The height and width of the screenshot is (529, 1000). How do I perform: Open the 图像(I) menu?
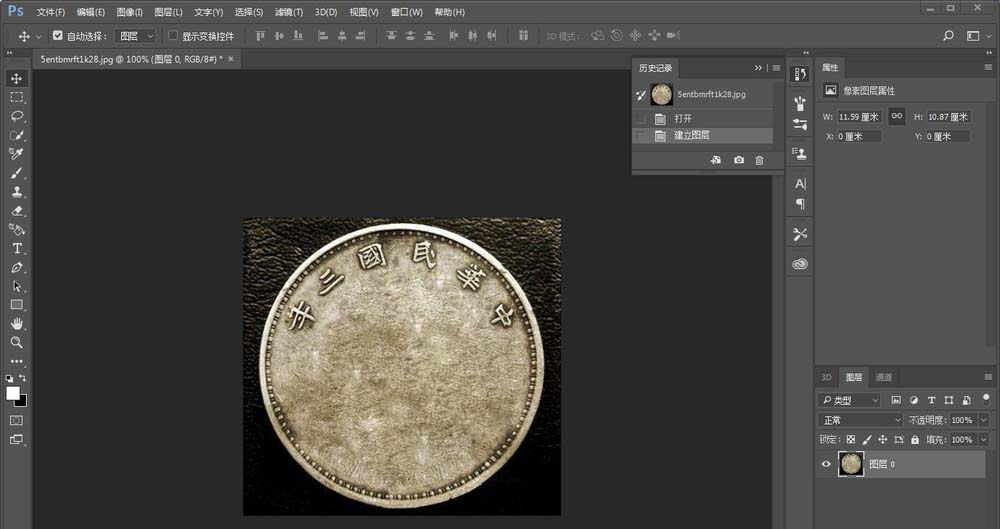[130, 12]
